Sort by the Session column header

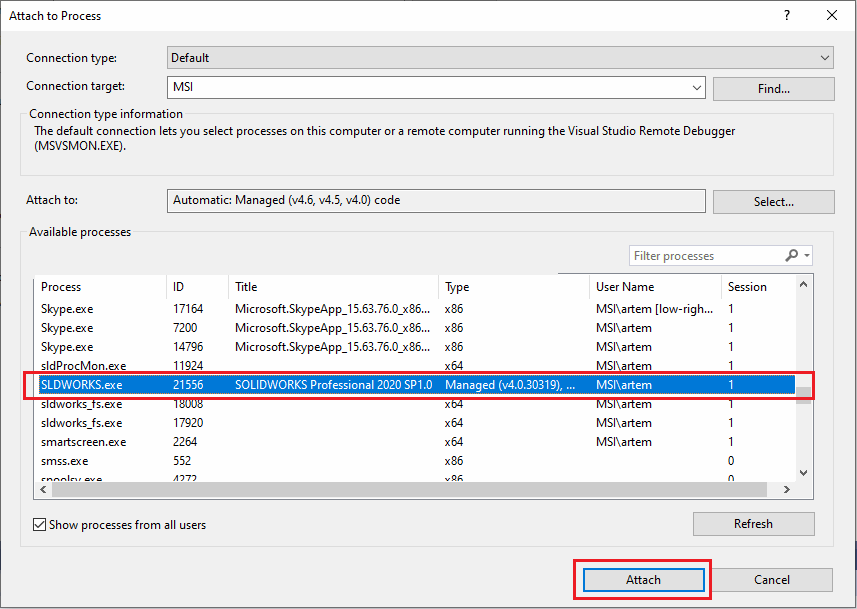tap(758, 286)
